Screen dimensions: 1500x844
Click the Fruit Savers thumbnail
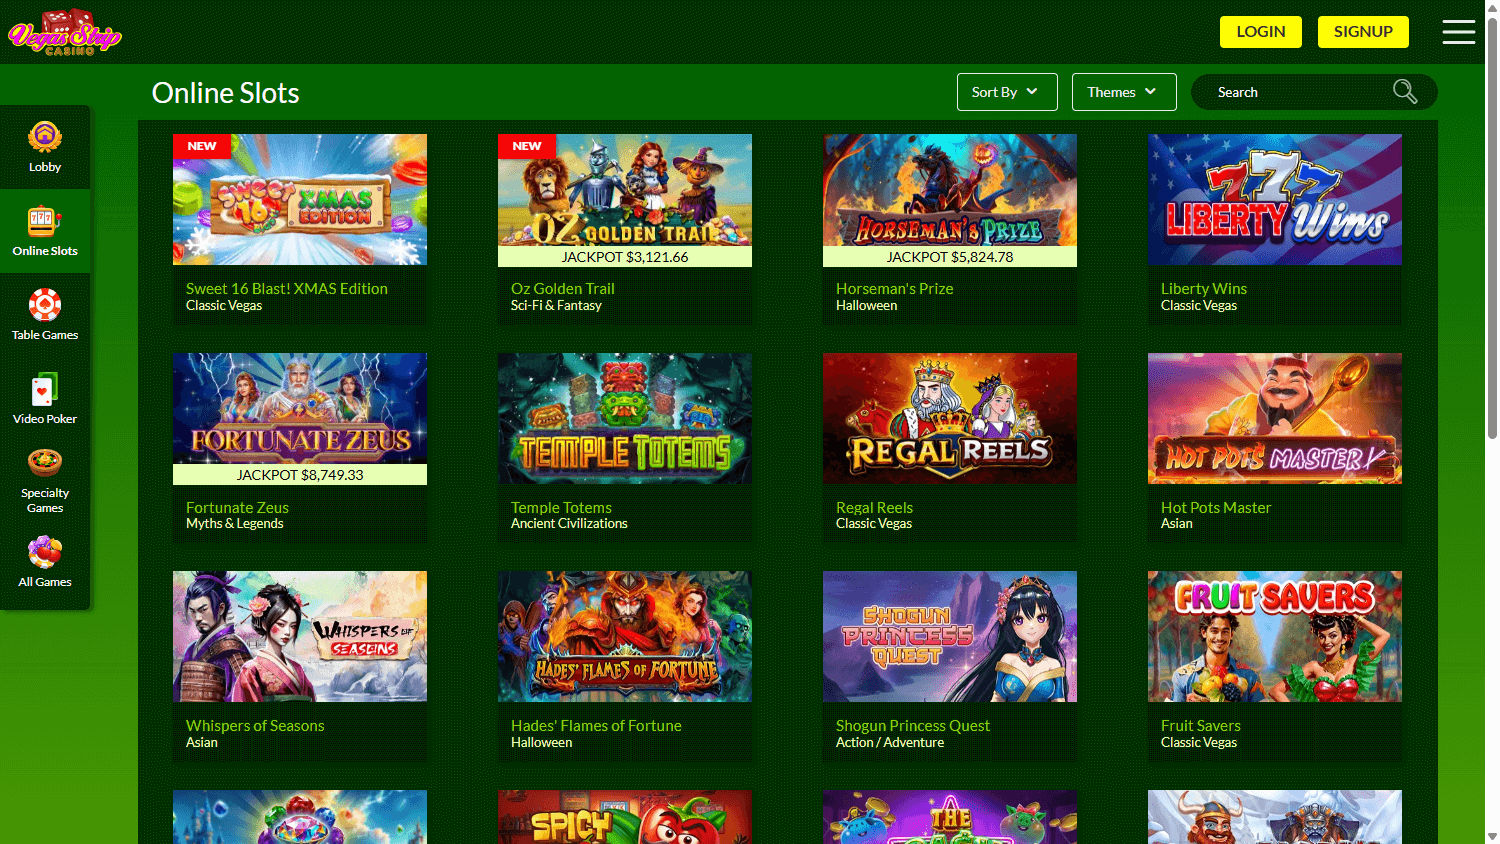pyautogui.click(x=1274, y=636)
